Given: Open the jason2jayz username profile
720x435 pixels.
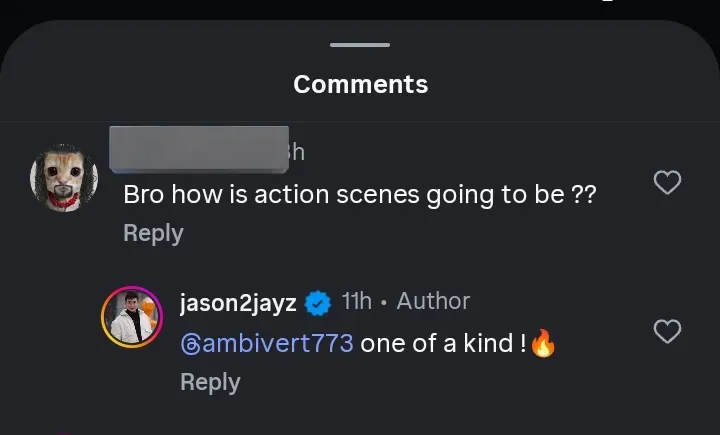Looking at the screenshot, I should 238,302.
